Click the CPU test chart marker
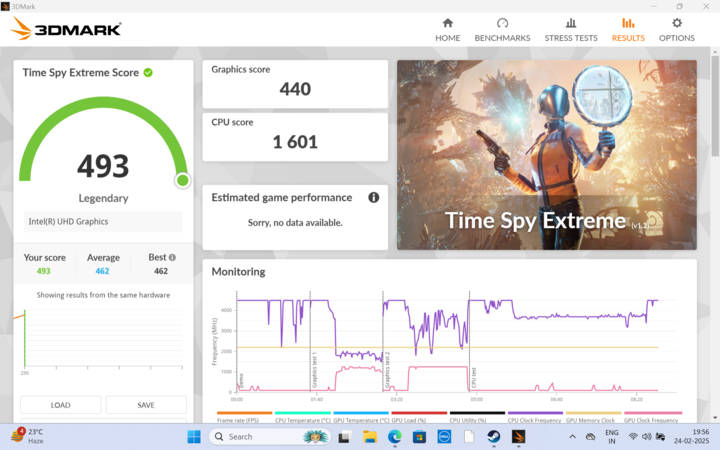 click(x=474, y=377)
